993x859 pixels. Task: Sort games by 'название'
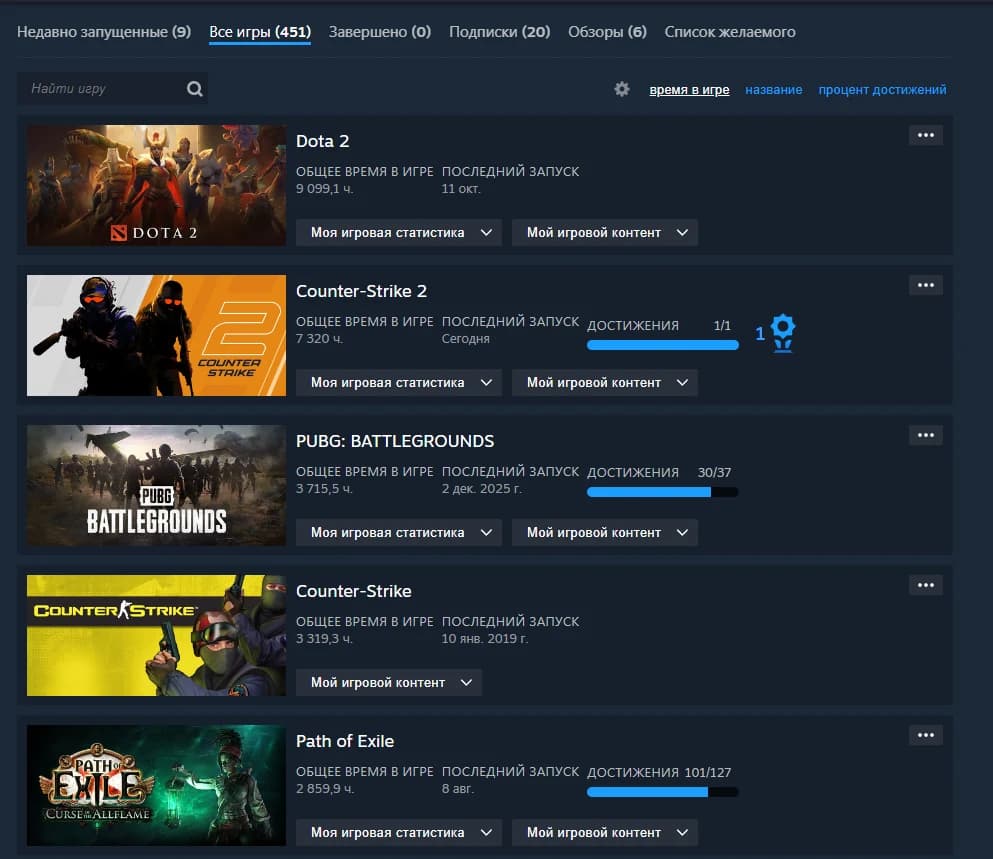(773, 90)
